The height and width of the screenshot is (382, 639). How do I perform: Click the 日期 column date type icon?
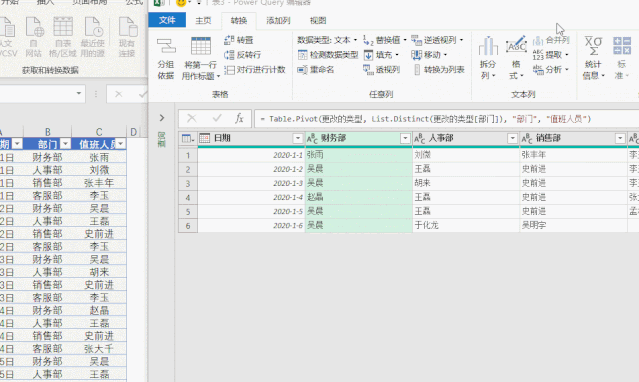[x=205, y=138]
